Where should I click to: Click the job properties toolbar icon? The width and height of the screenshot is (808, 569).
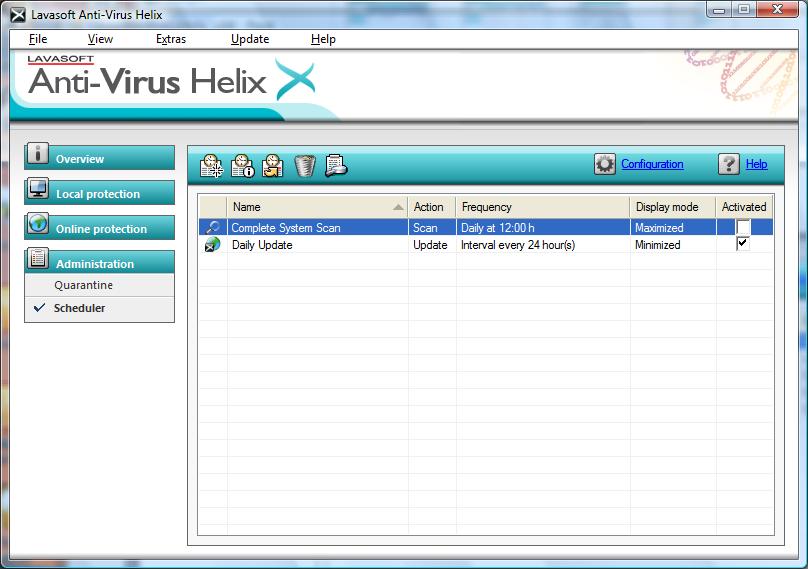click(x=242, y=166)
